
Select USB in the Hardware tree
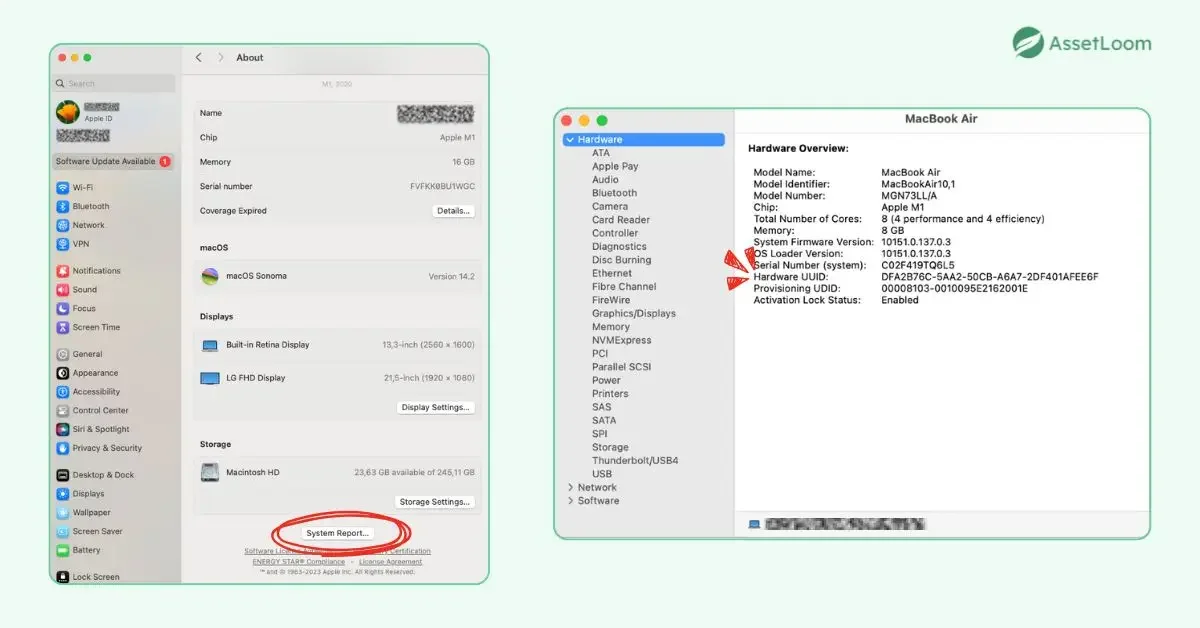[x=602, y=474]
